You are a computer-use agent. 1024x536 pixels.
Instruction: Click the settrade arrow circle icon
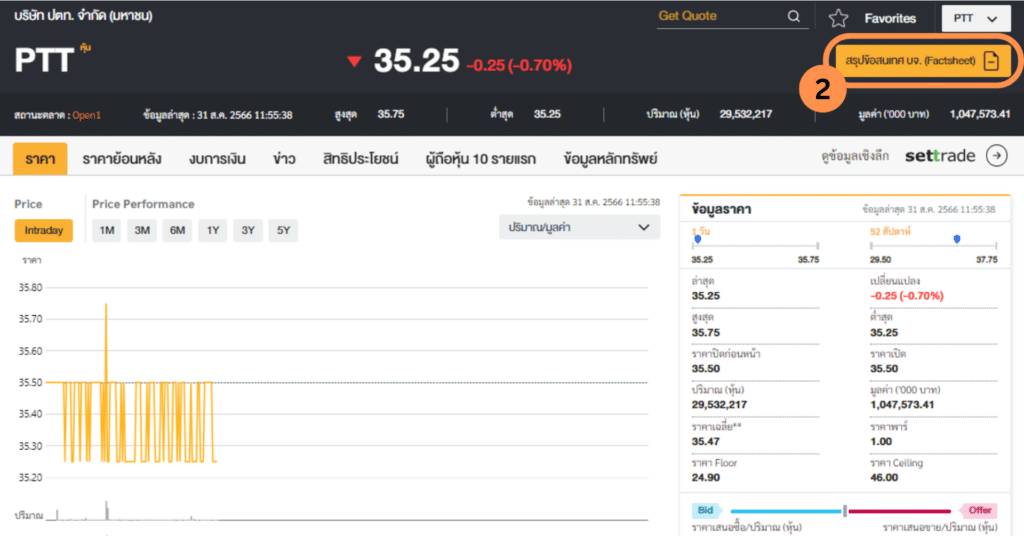tap(997, 156)
